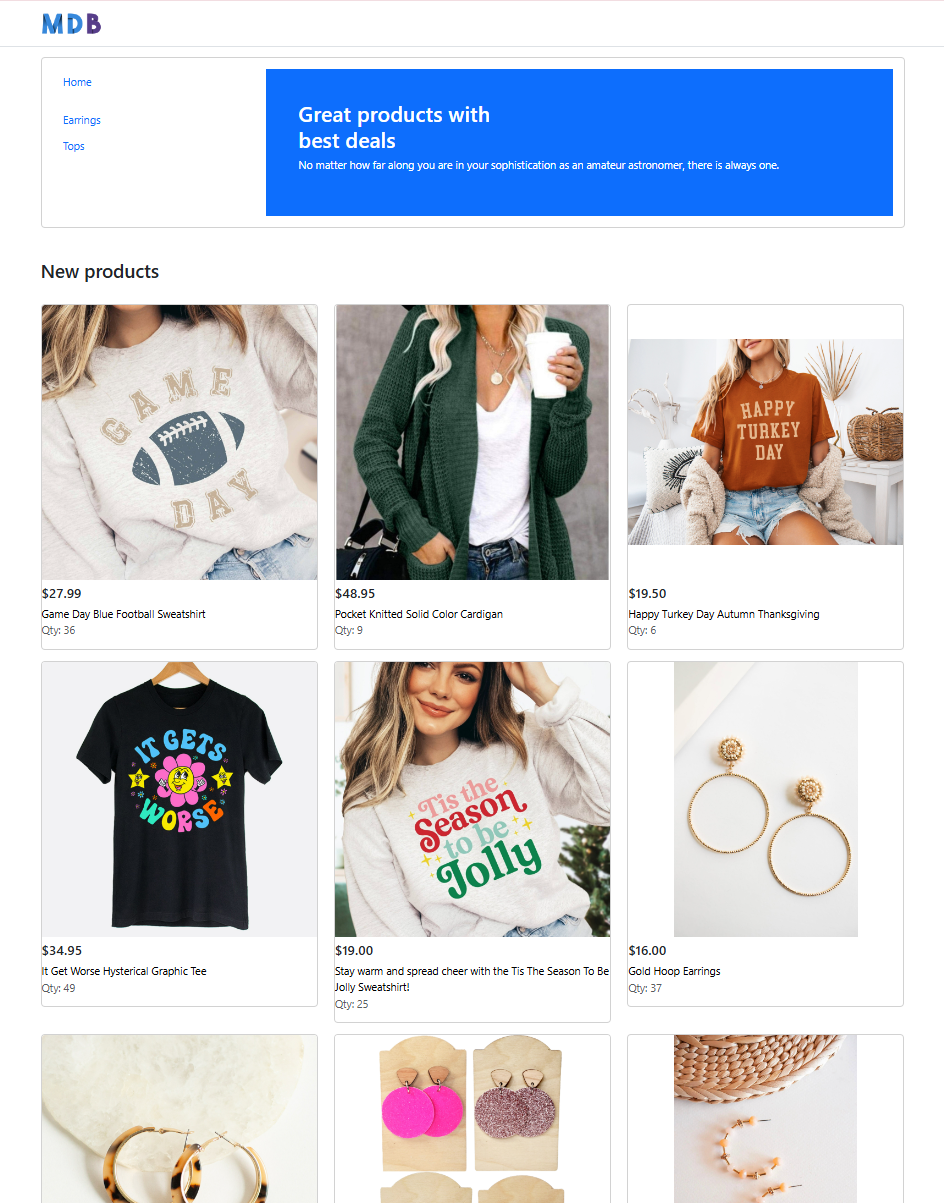View the green knitted cardigan image
Screen dimensions: 944x1203
(471, 442)
